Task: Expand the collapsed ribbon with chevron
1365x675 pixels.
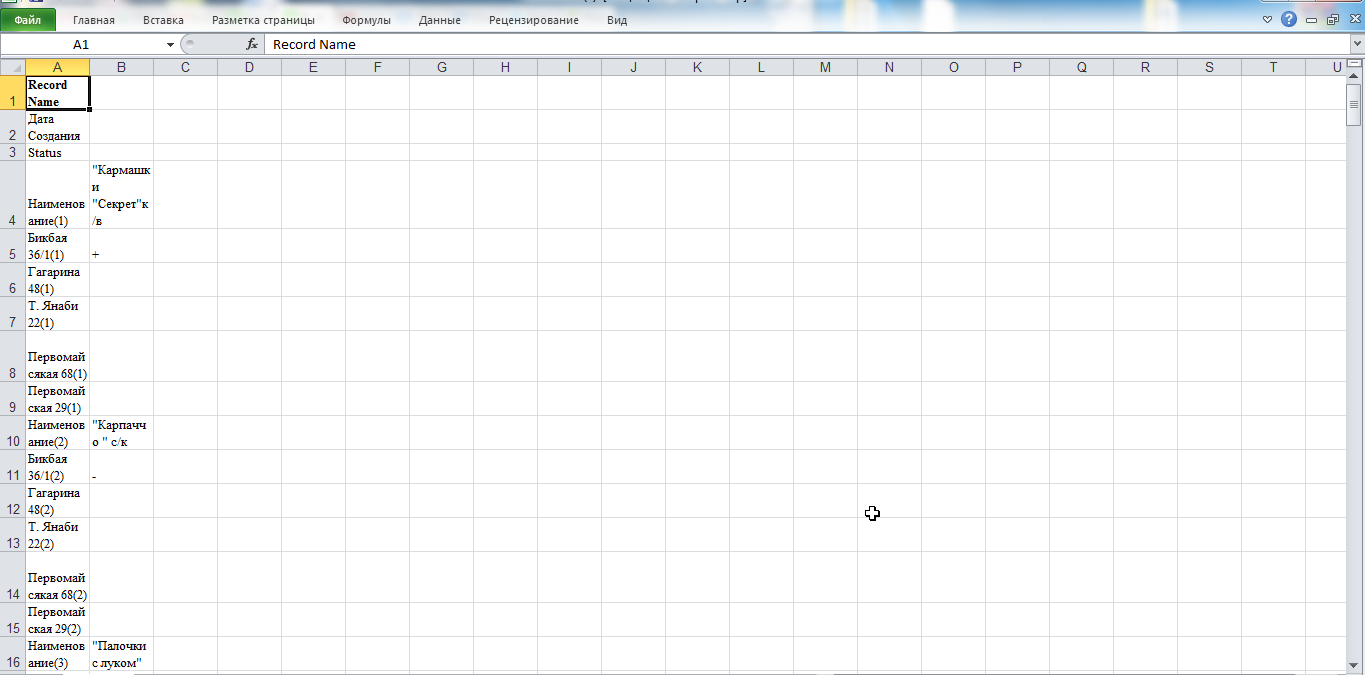Action: (1268, 20)
